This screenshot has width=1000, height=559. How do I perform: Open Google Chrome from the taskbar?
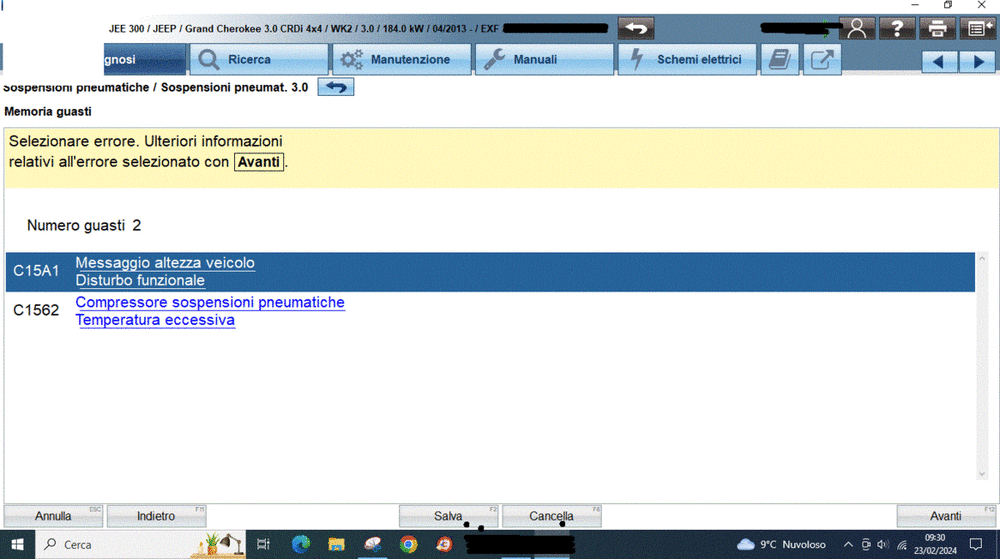(408, 544)
